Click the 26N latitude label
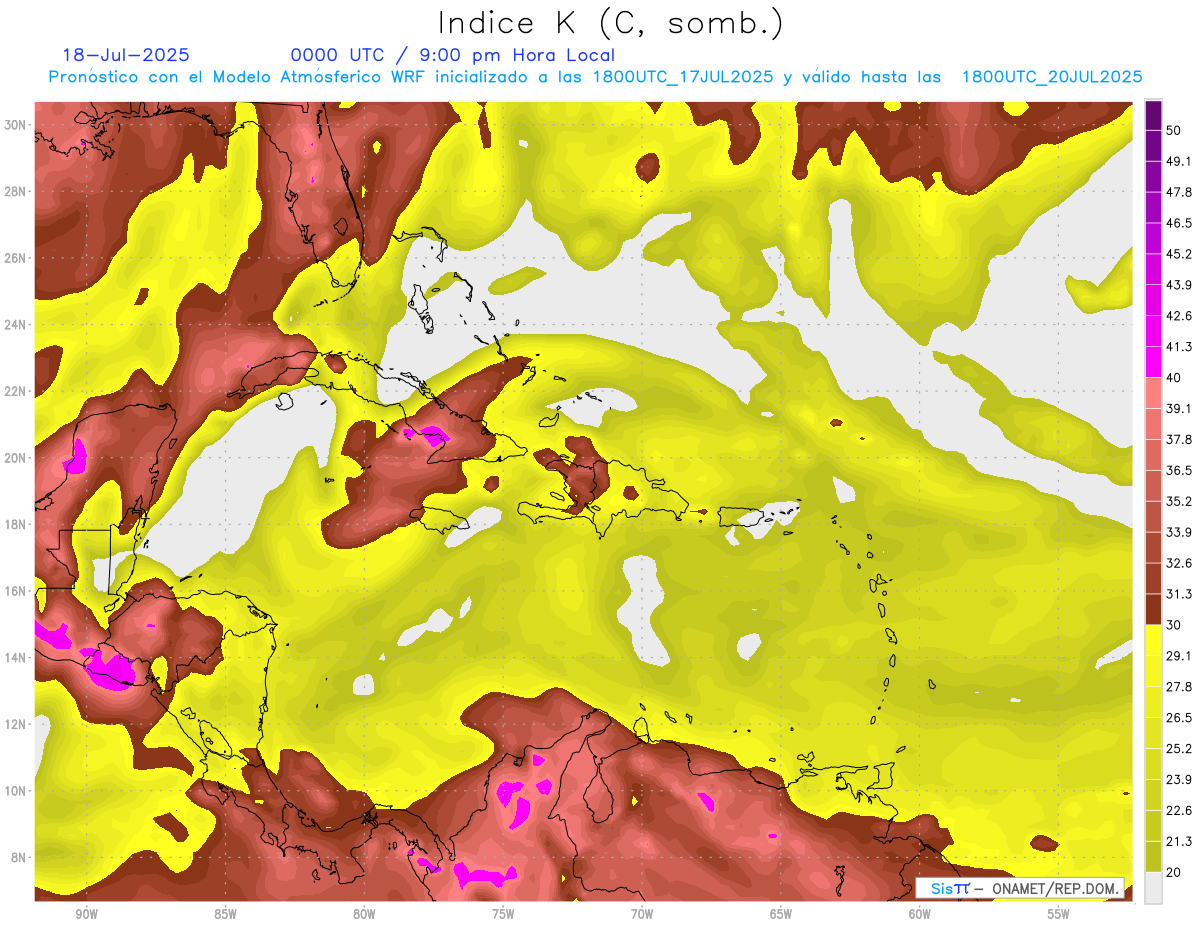The image size is (1200, 927). pyautogui.click(x=15, y=258)
